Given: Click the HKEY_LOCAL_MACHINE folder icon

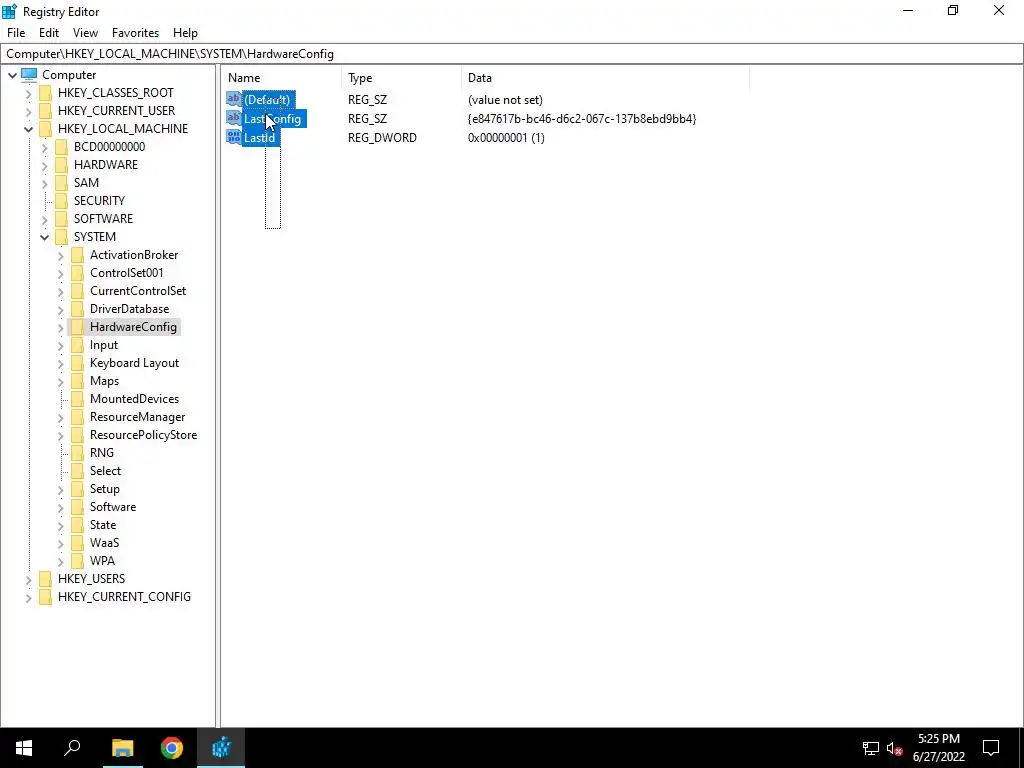Looking at the screenshot, I should coord(45,129).
